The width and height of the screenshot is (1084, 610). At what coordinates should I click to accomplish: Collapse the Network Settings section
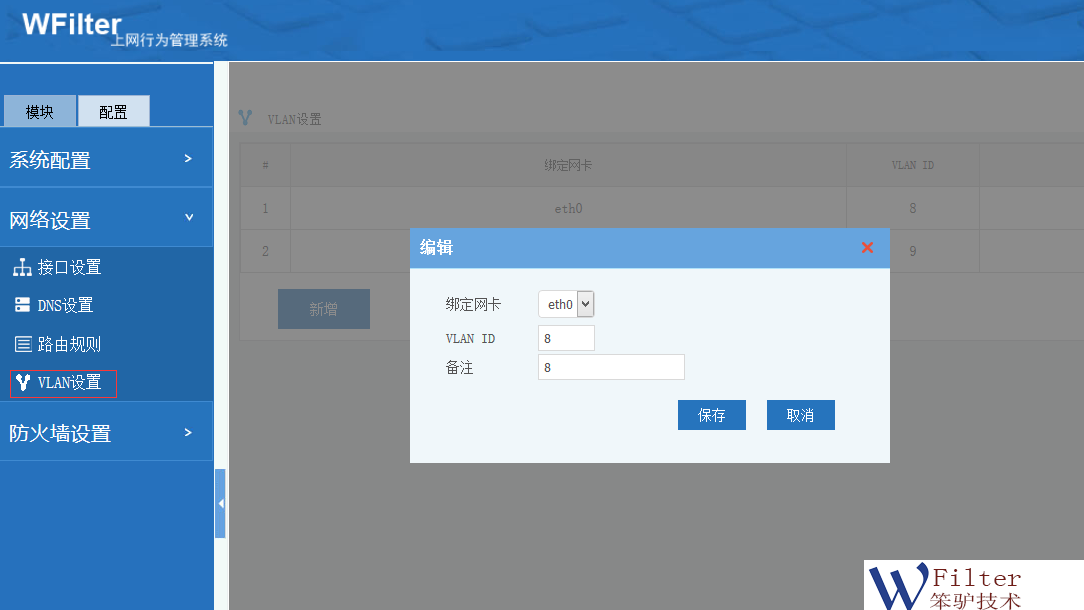pos(106,220)
